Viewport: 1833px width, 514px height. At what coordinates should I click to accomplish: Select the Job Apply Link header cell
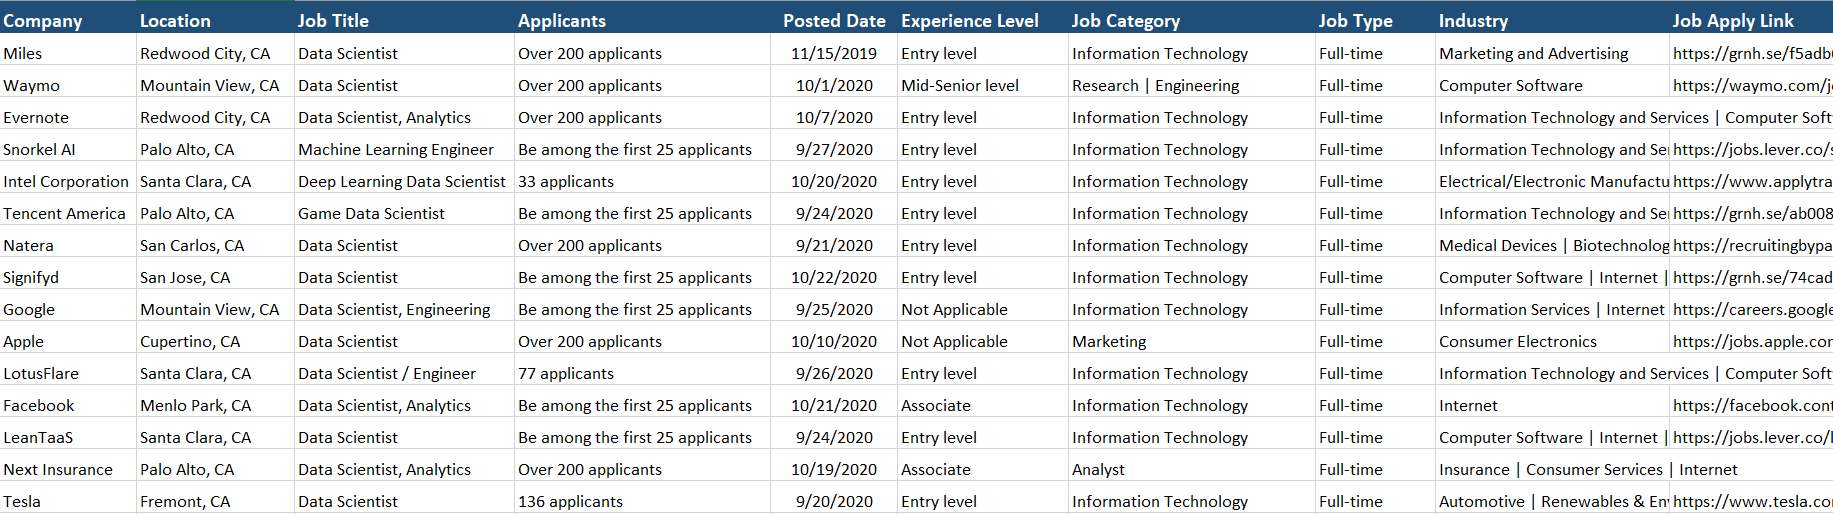point(1751,20)
